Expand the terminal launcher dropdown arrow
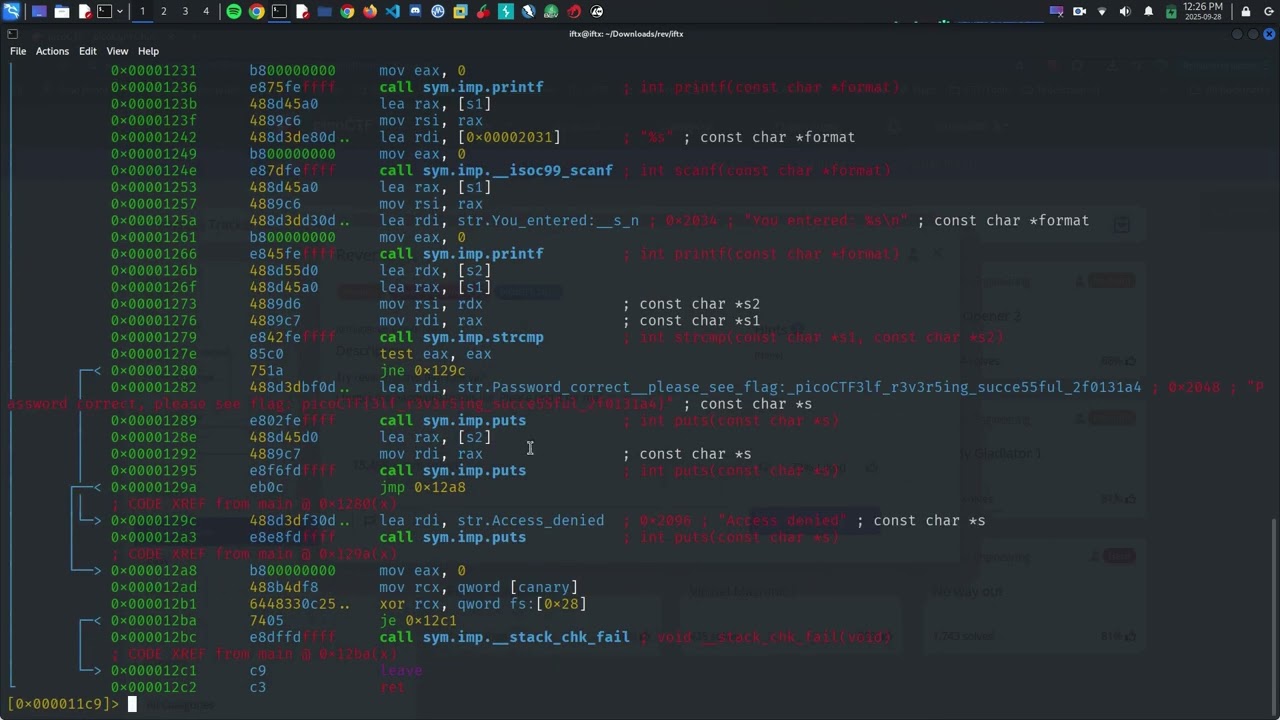Screen dimensions: 1280x720 click(120, 11)
